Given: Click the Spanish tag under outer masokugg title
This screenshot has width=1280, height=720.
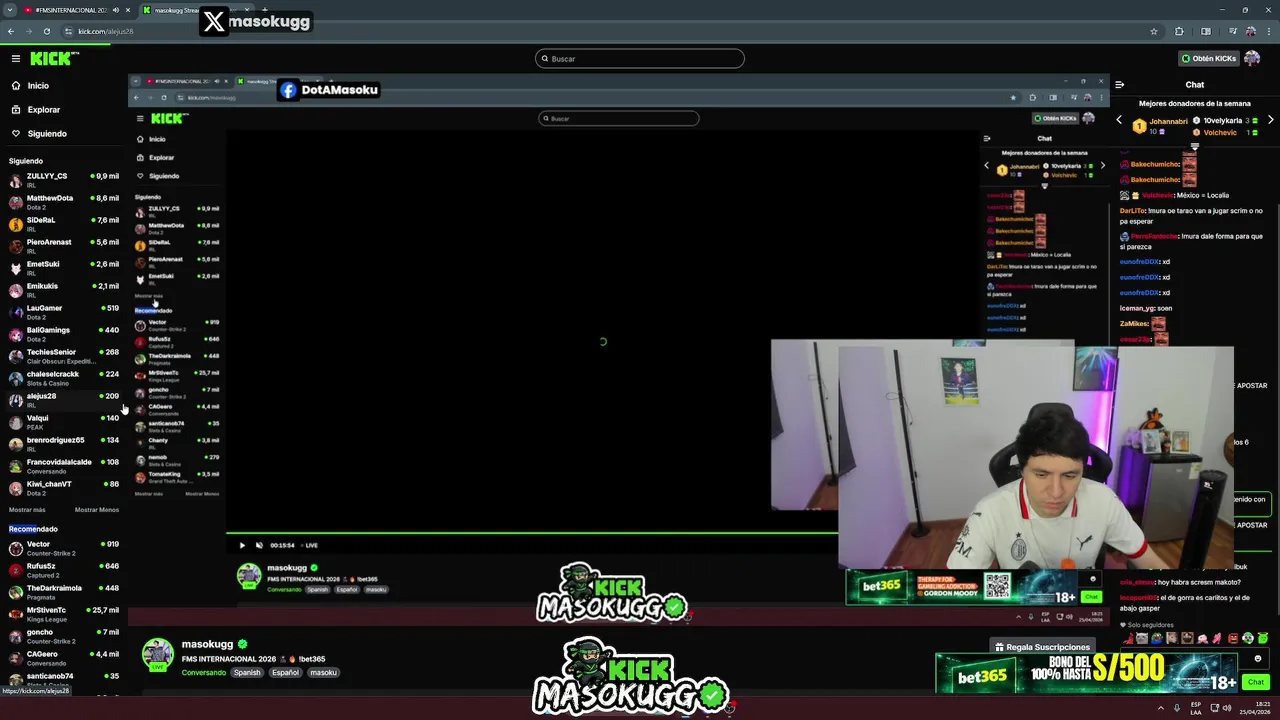Looking at the screenshot, I should tap(247, 672).
